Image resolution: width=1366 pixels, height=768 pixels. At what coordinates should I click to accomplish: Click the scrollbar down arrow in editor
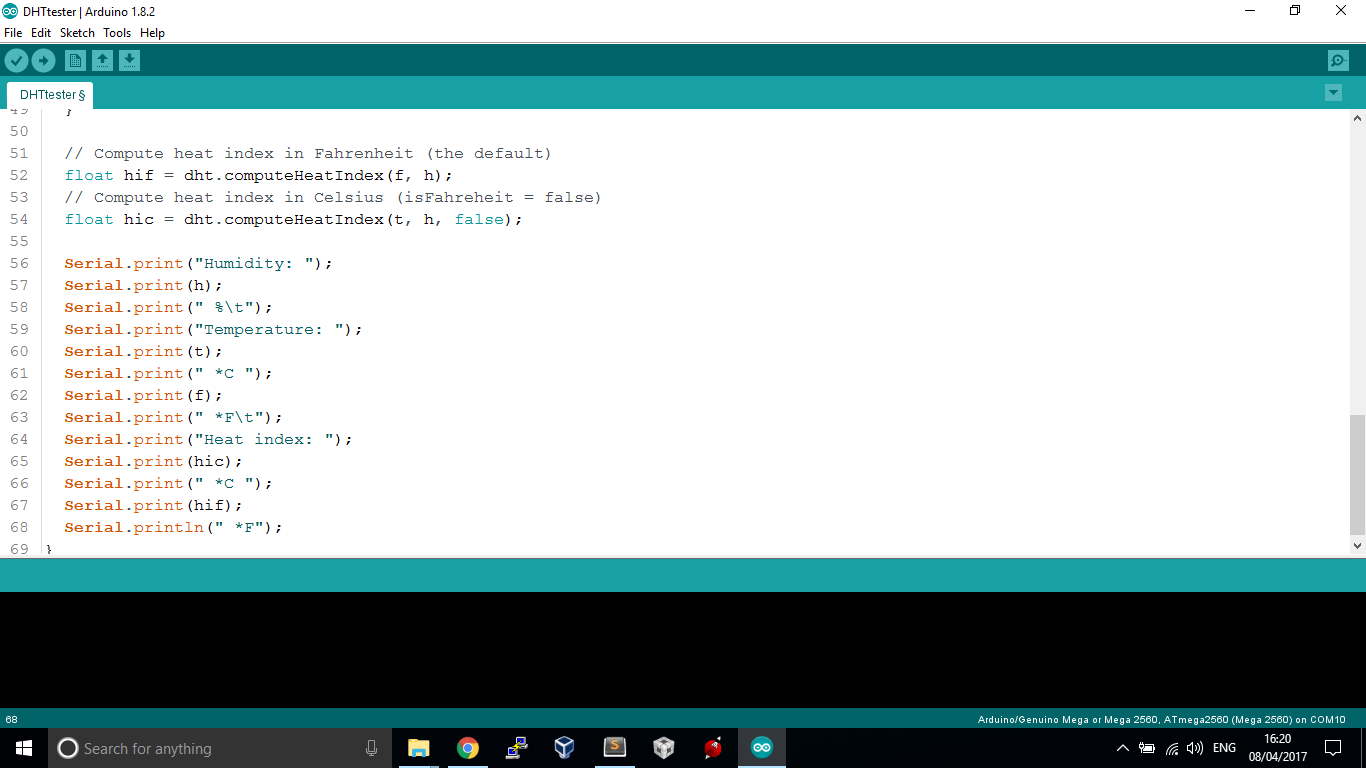[x=1357, y=546]
